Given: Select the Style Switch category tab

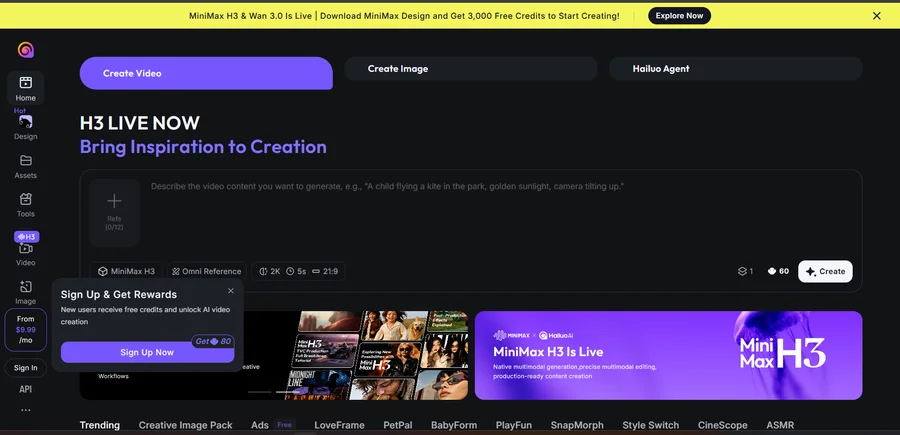Looking at the screenshot, I should point(650,425).
